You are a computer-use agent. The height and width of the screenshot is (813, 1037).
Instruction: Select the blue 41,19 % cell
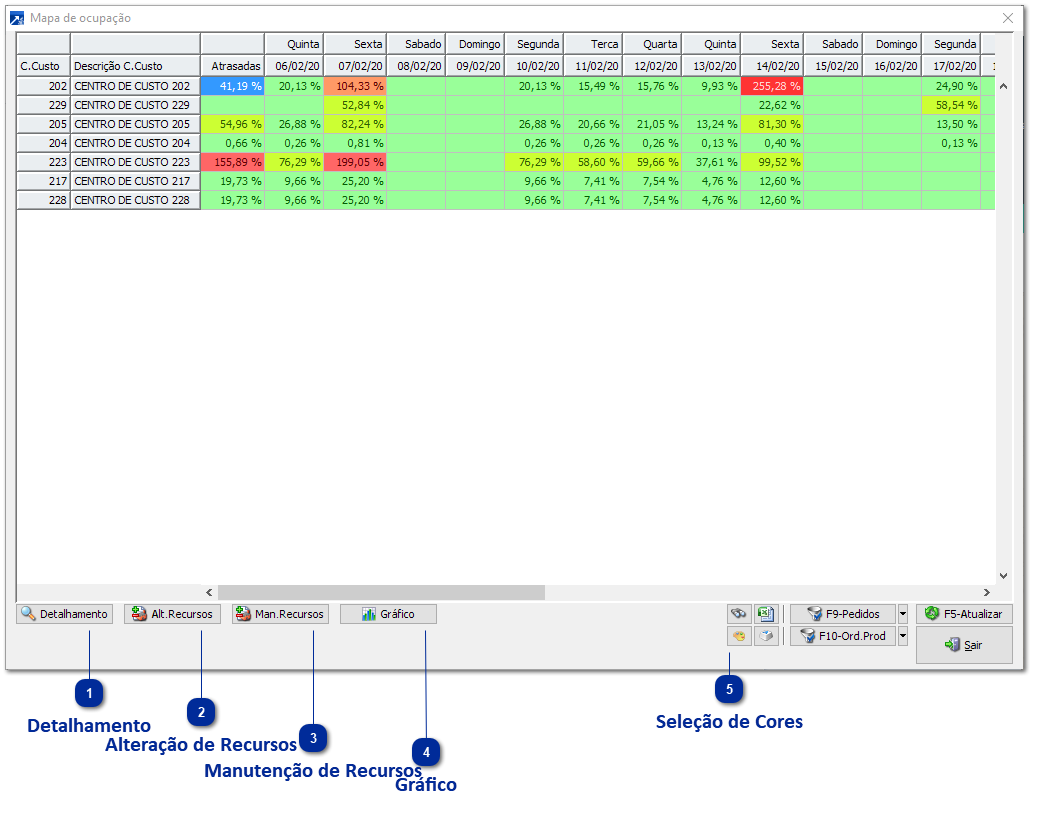click(x=233, y=86)
